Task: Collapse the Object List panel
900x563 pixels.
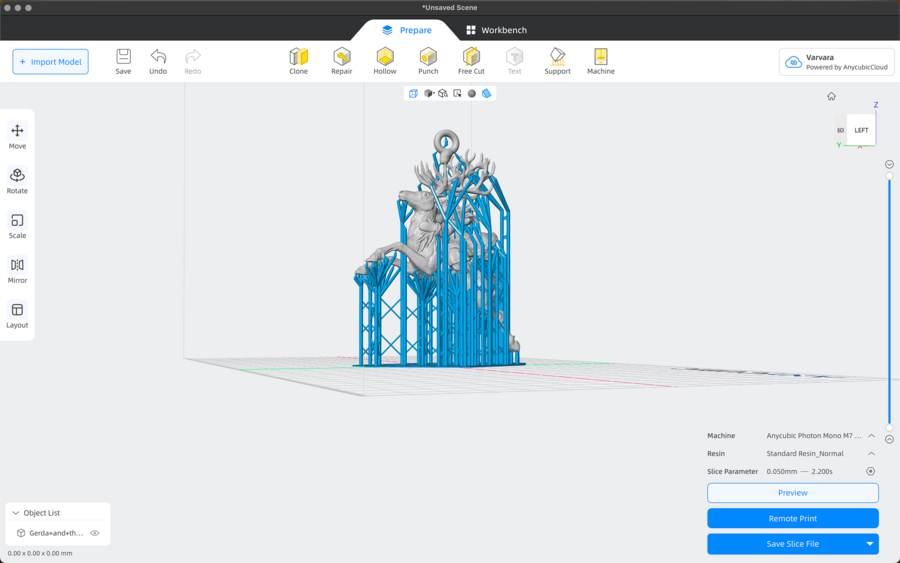Action: [16, 513]
